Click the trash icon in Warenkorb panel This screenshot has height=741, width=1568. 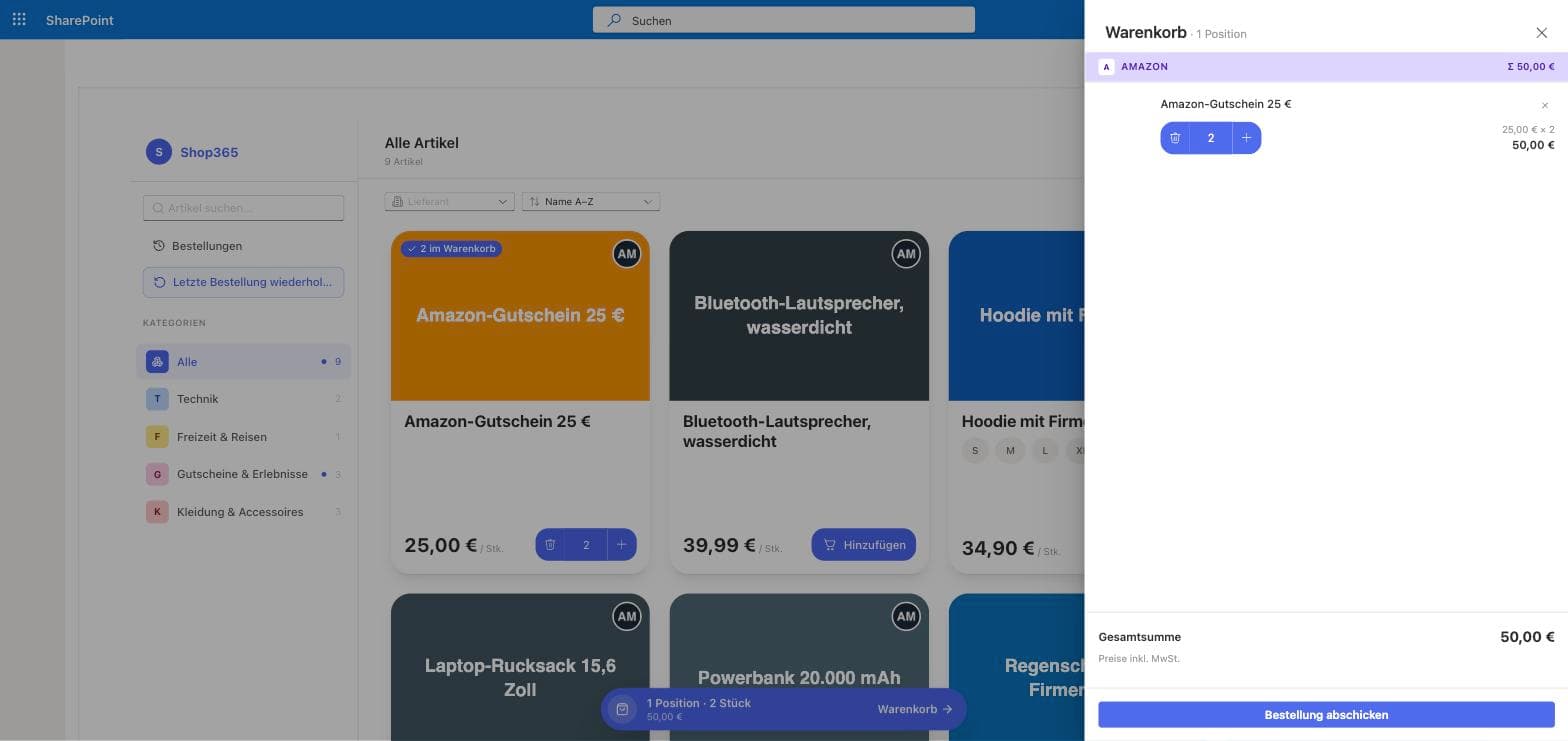click(x=1175, y=138)
